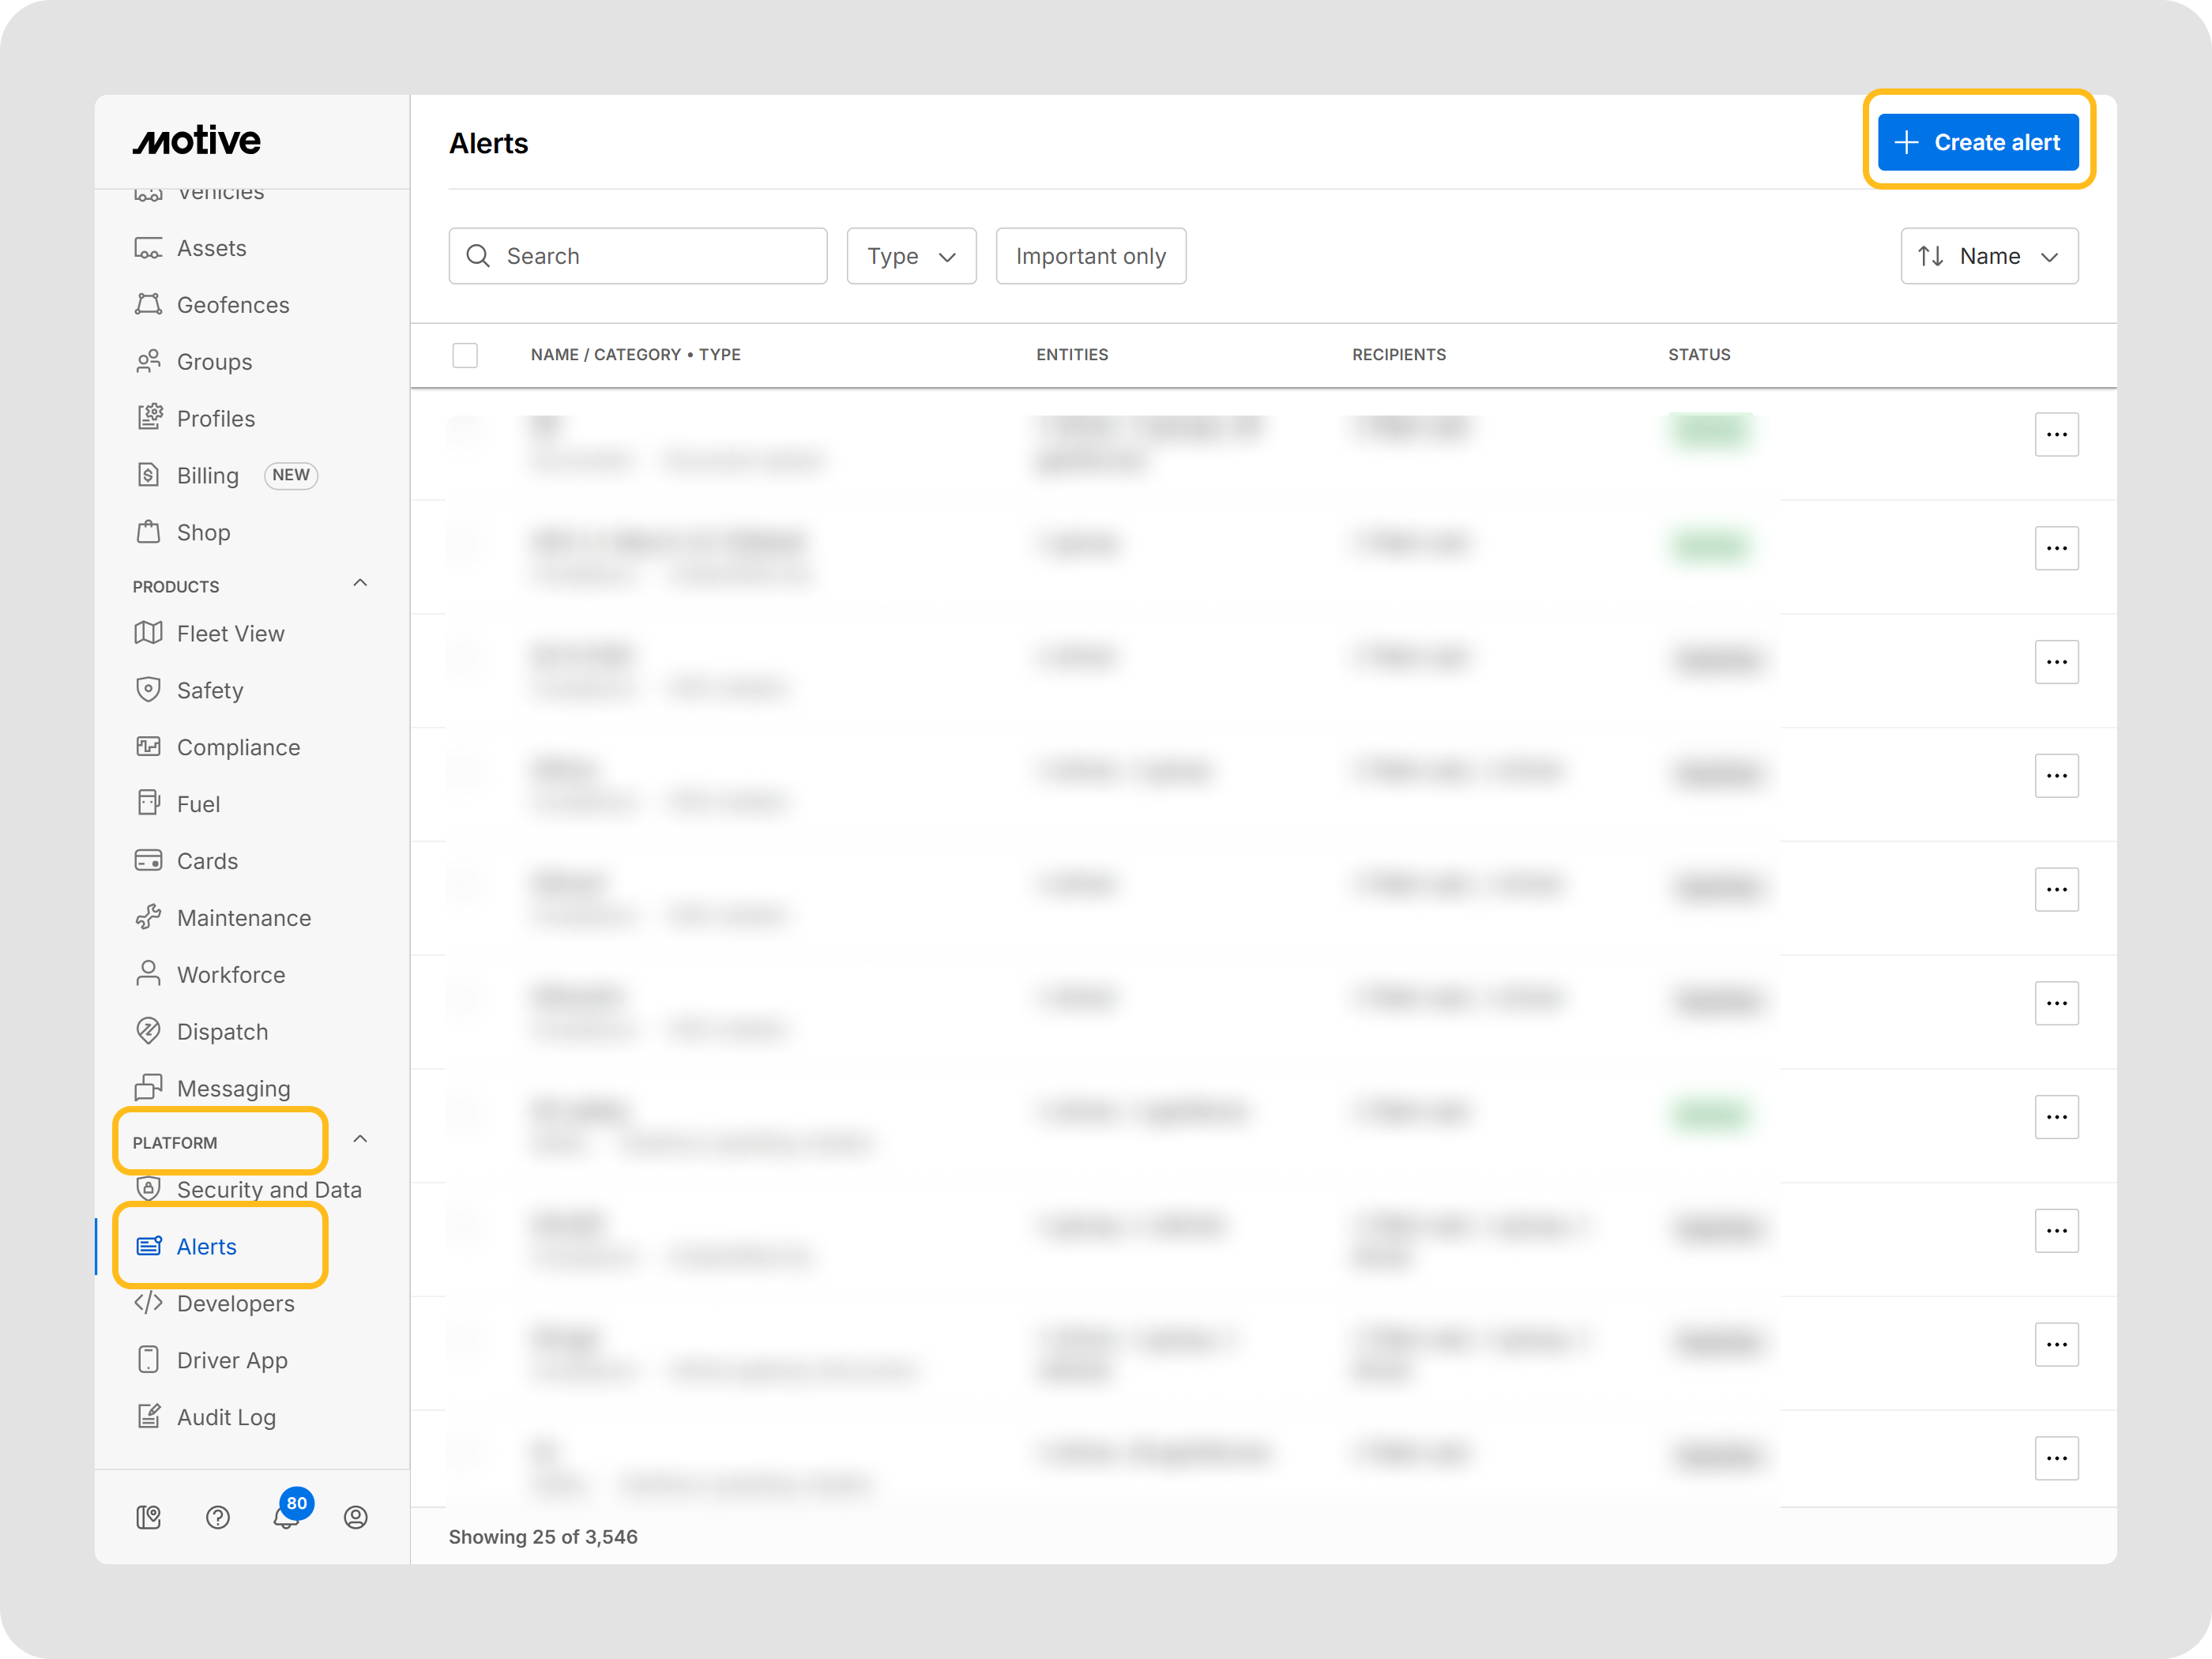Click the map location icon in footer
Image resolution: width=2212 pixels, height=1659 pixels.
(x=148, y=1517)
